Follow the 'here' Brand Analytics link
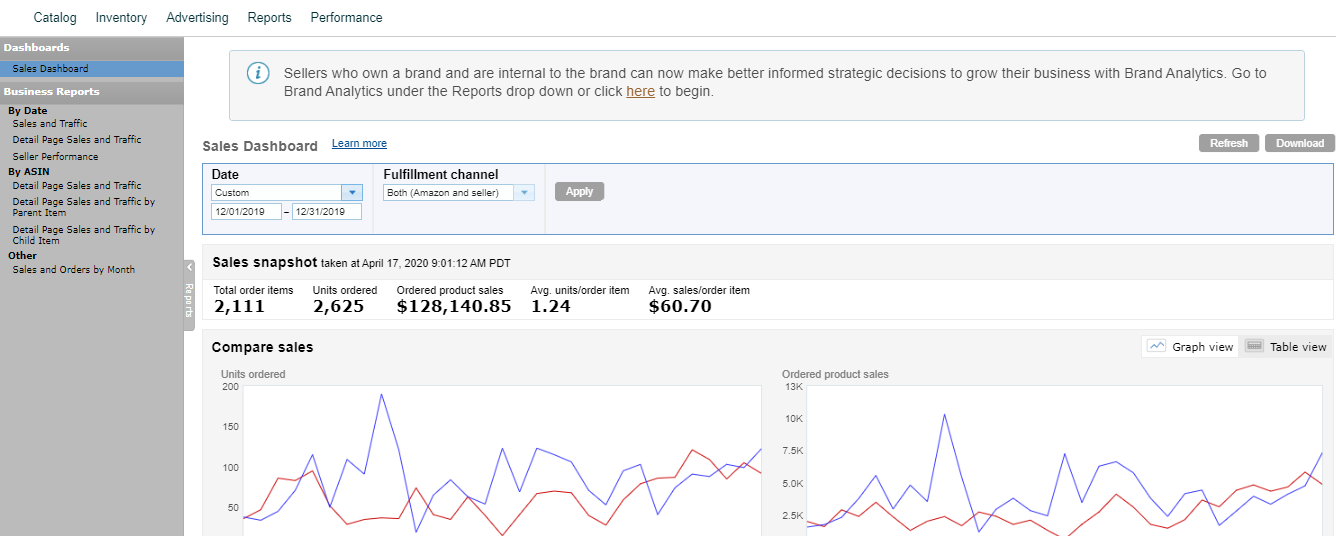 640,91
